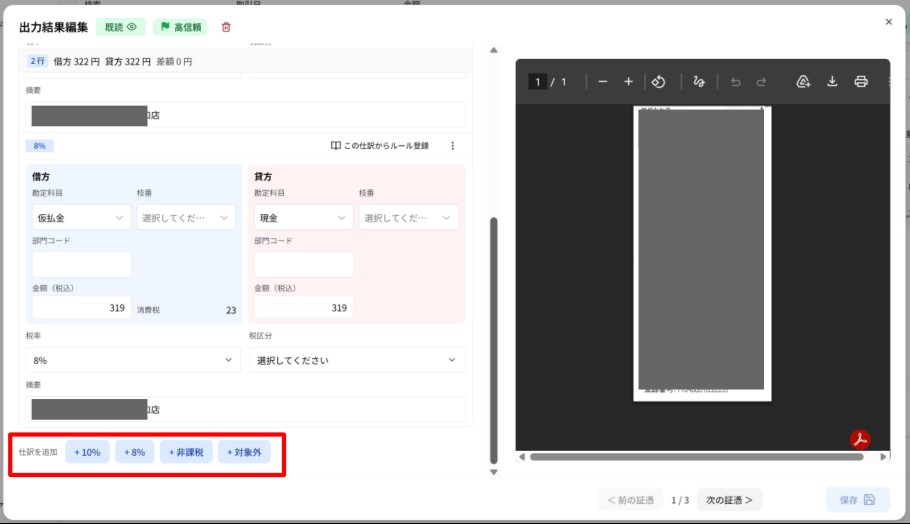The width and height of the screenshot is (910, 524).
Task: Go to 次の証憑 next voucher
Action: pos(729,500)
